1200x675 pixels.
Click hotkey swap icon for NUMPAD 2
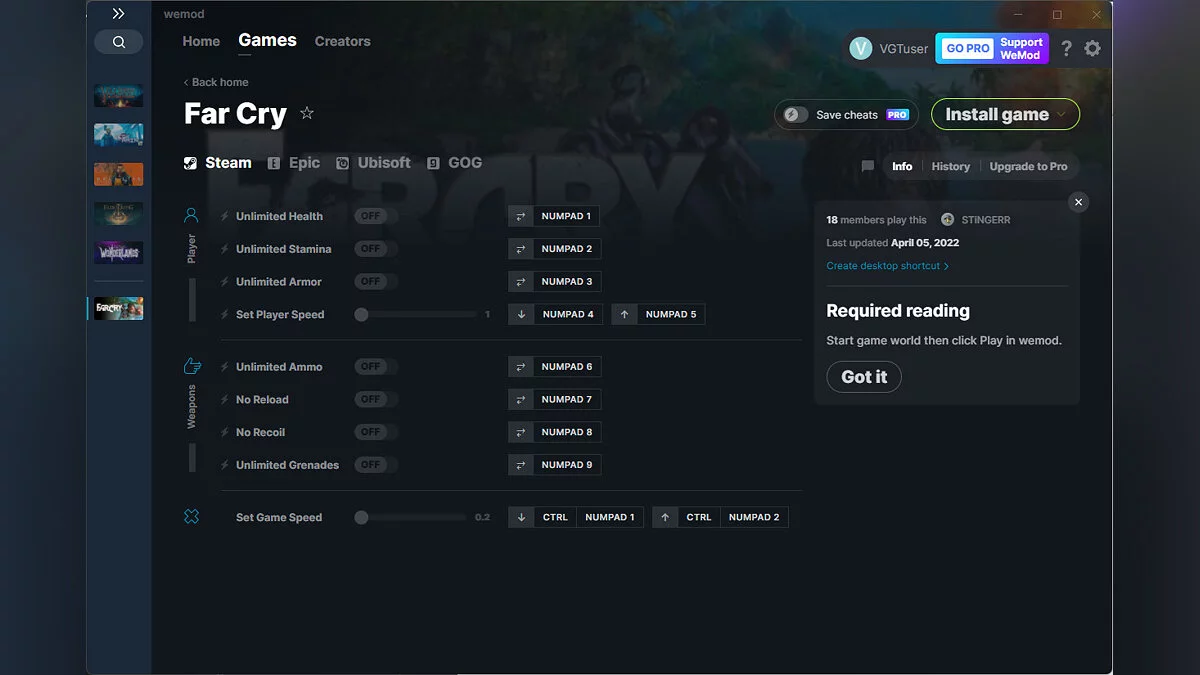tap(521, 249)
